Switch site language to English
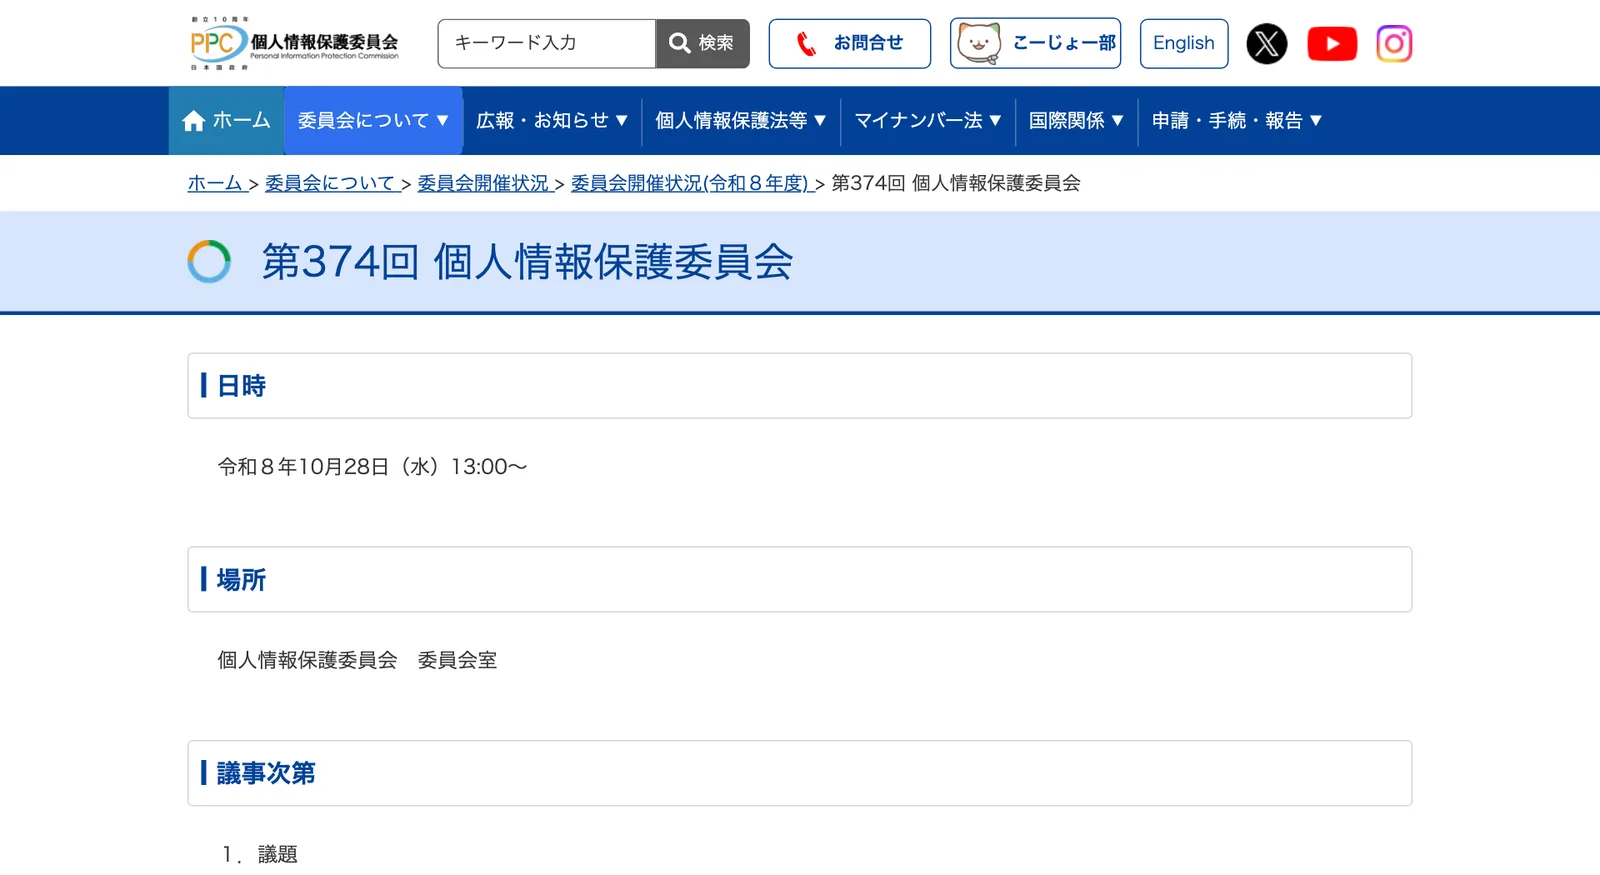 click(x=1184, y=43)
